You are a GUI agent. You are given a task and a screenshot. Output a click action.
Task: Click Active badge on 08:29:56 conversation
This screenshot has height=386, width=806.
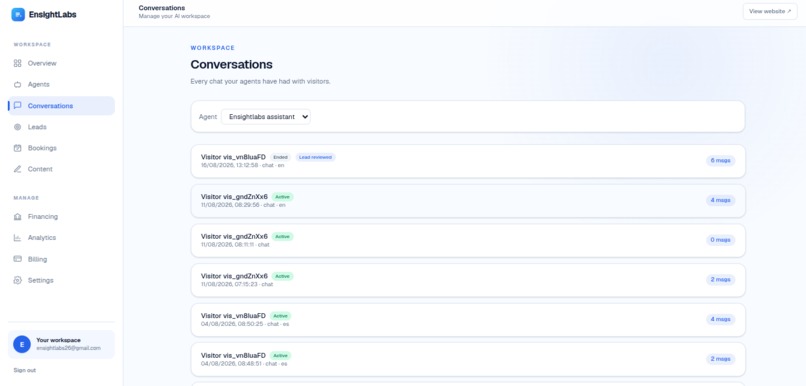pyautogui.click(x=282, y=197)
